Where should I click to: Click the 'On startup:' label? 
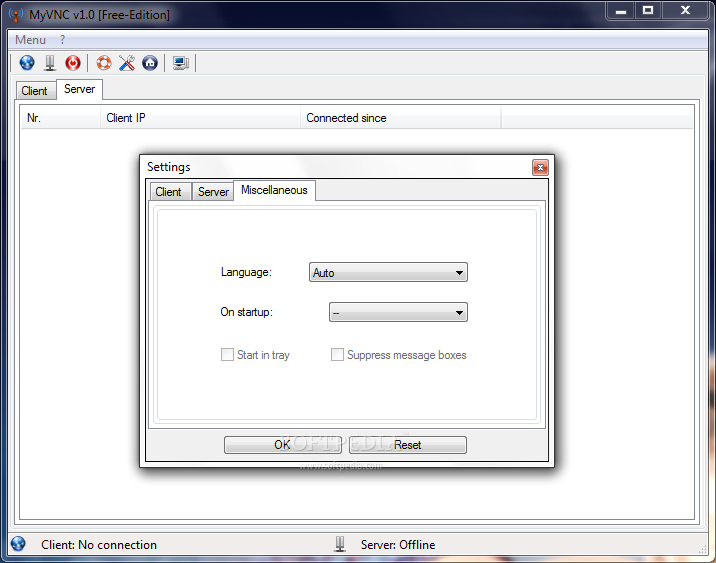pos(247,312)
